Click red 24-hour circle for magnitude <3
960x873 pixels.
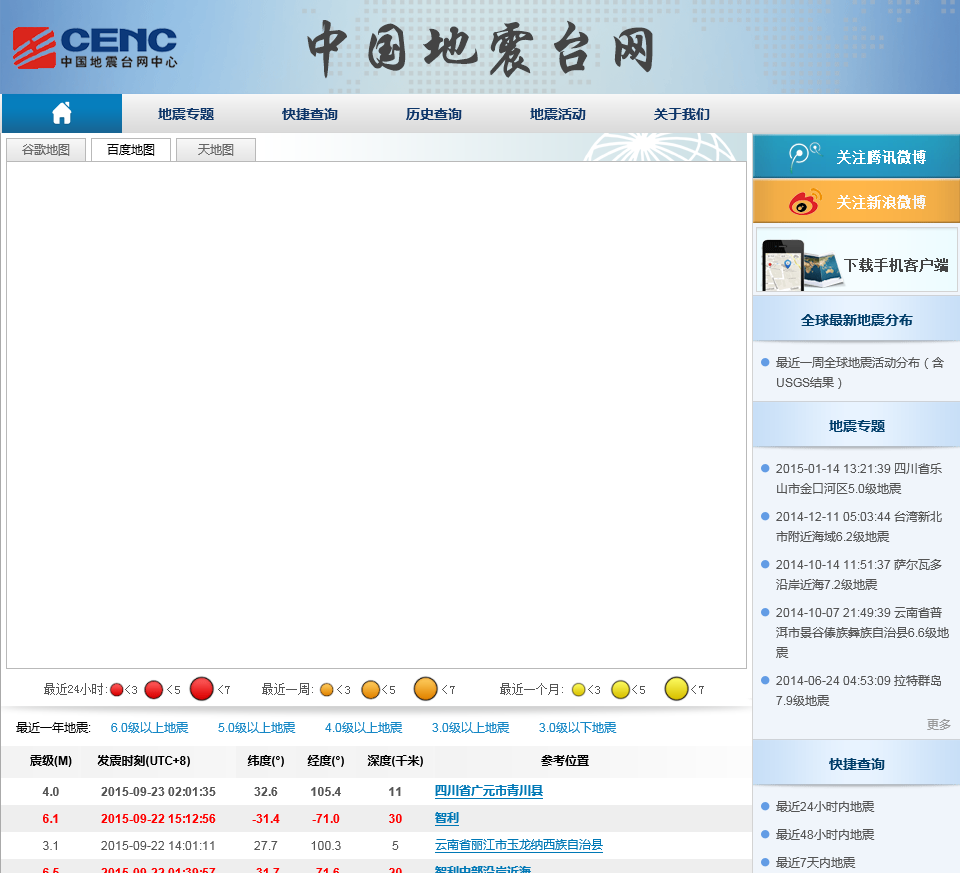tap(116, 690)
